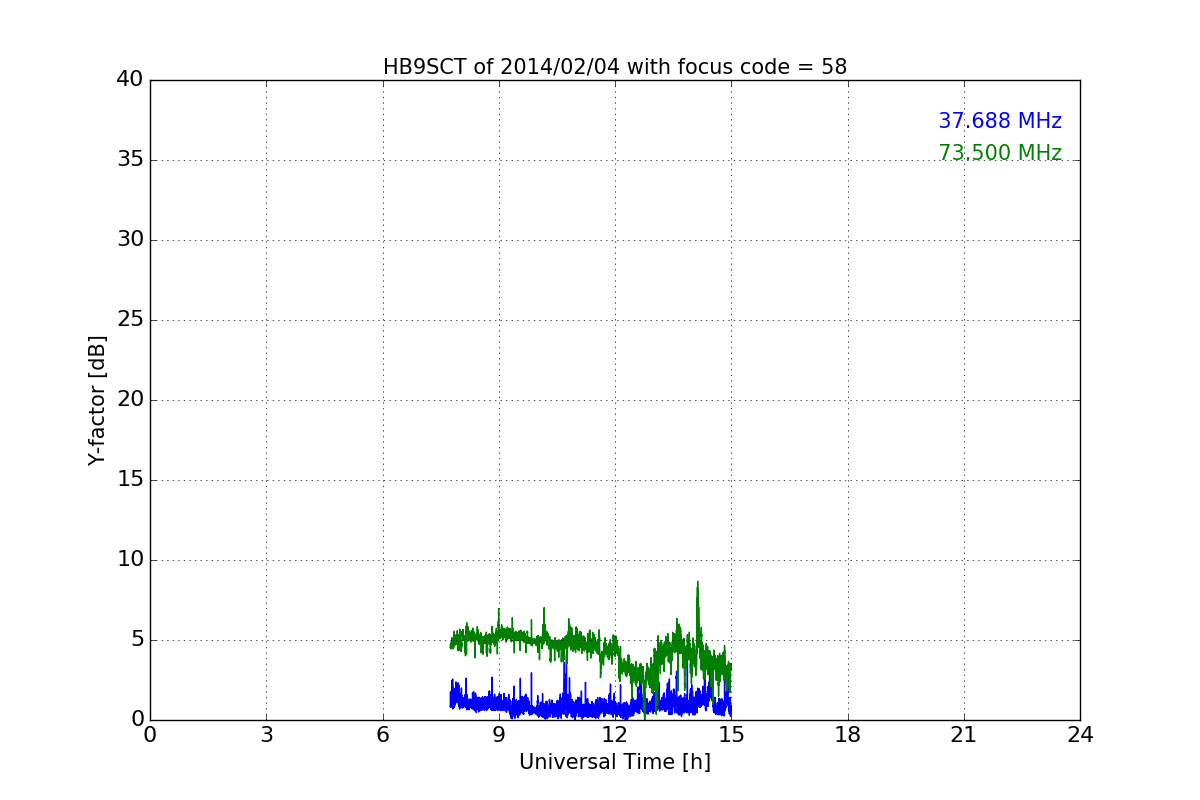Viewport: 1200px width, 800px height.
Task: Click the plot title 'HB9SCT of 2014/02/04 with focus code = 58'
Action: [615, 67]
